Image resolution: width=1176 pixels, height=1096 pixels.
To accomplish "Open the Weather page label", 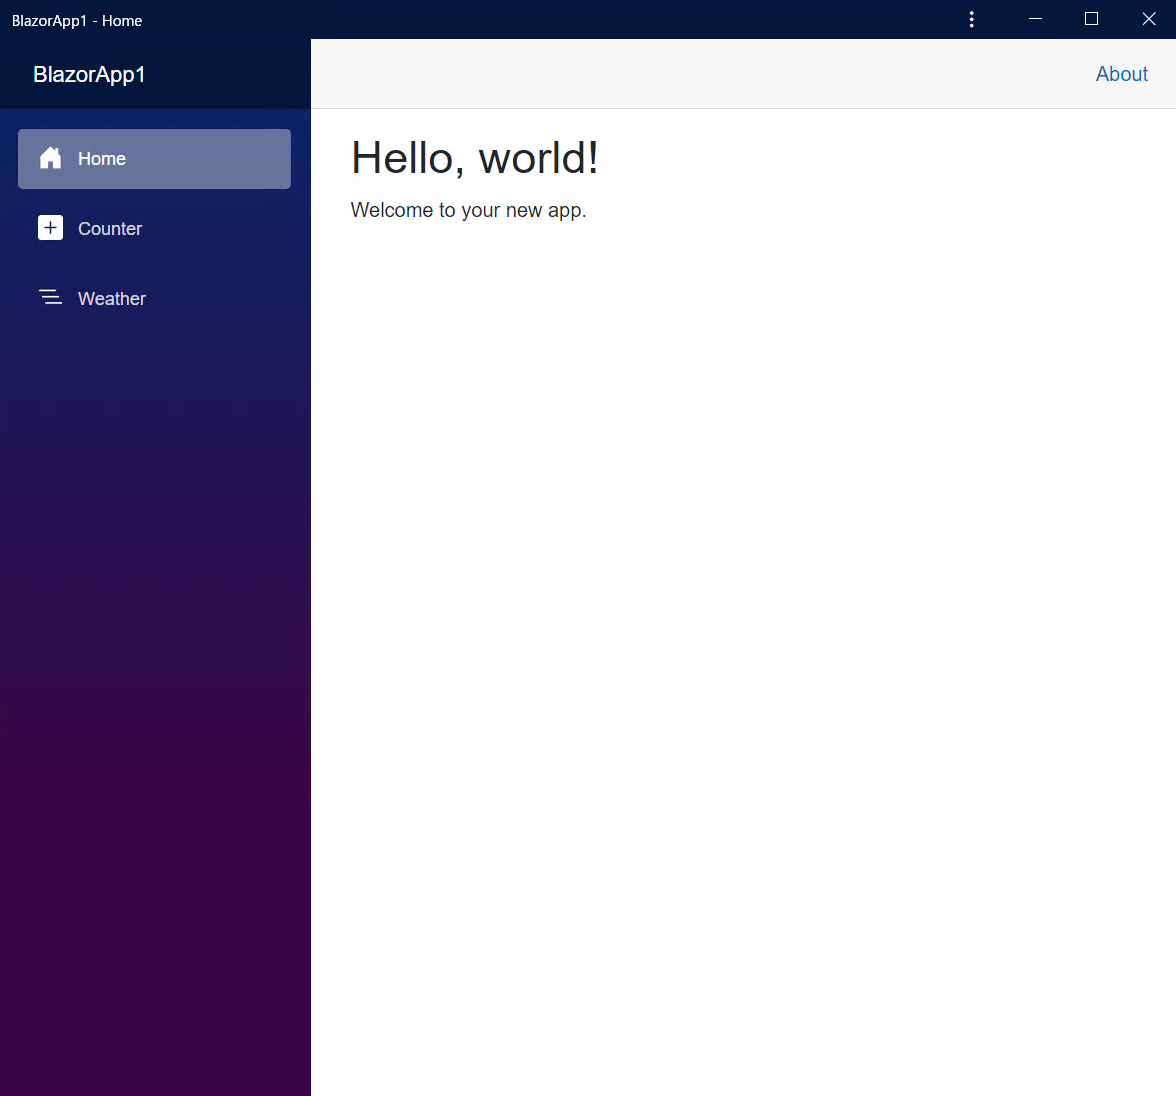I will pos(112,299).
